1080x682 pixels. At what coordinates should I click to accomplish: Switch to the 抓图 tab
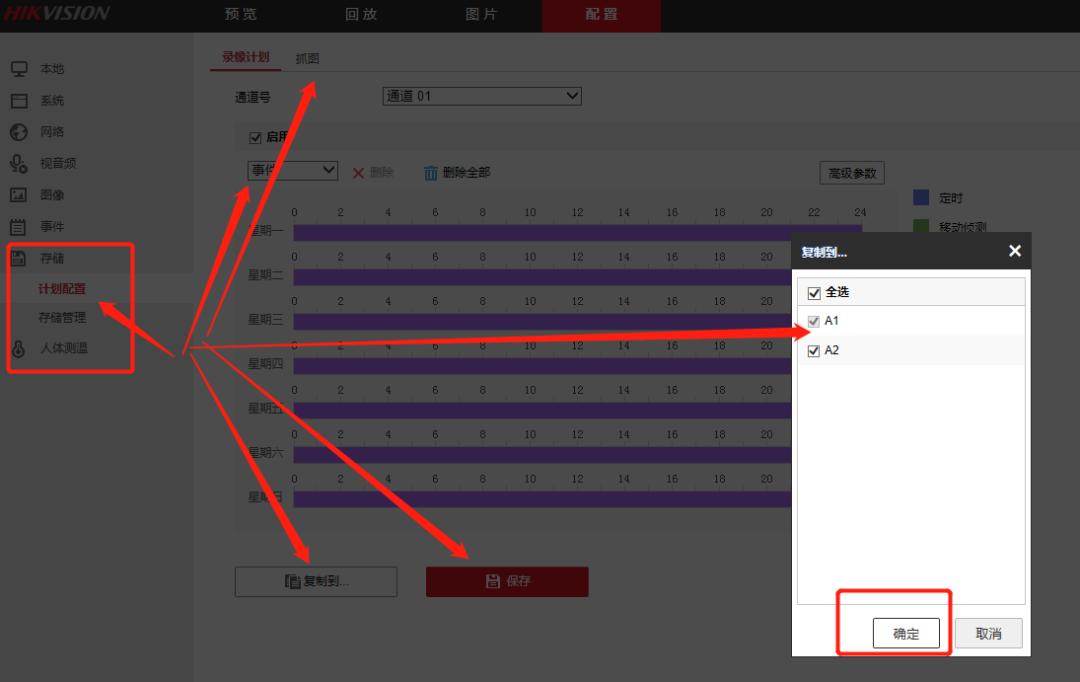307,58
